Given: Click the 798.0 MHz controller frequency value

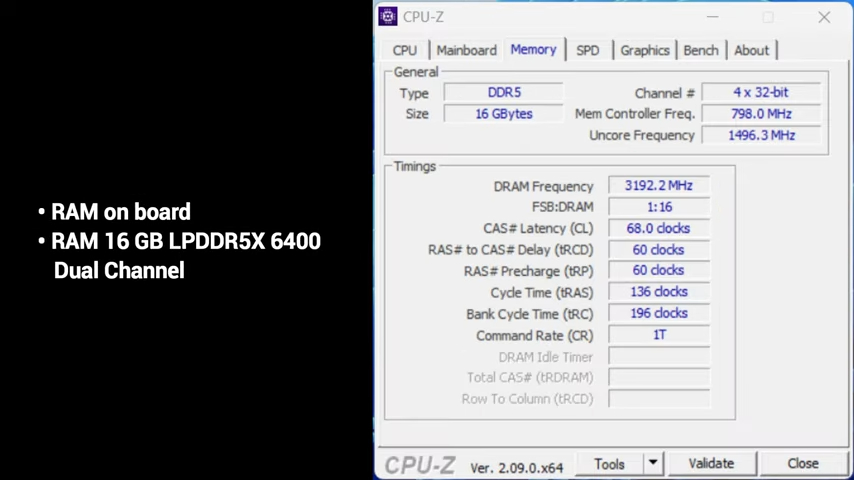Looking at the screenshot, I should (x=761, y=114).
